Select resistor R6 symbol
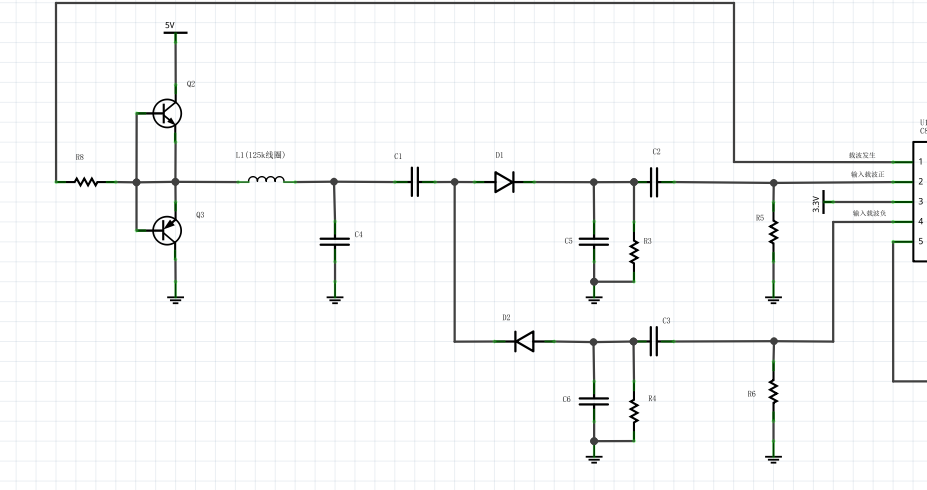 (773, 391)
